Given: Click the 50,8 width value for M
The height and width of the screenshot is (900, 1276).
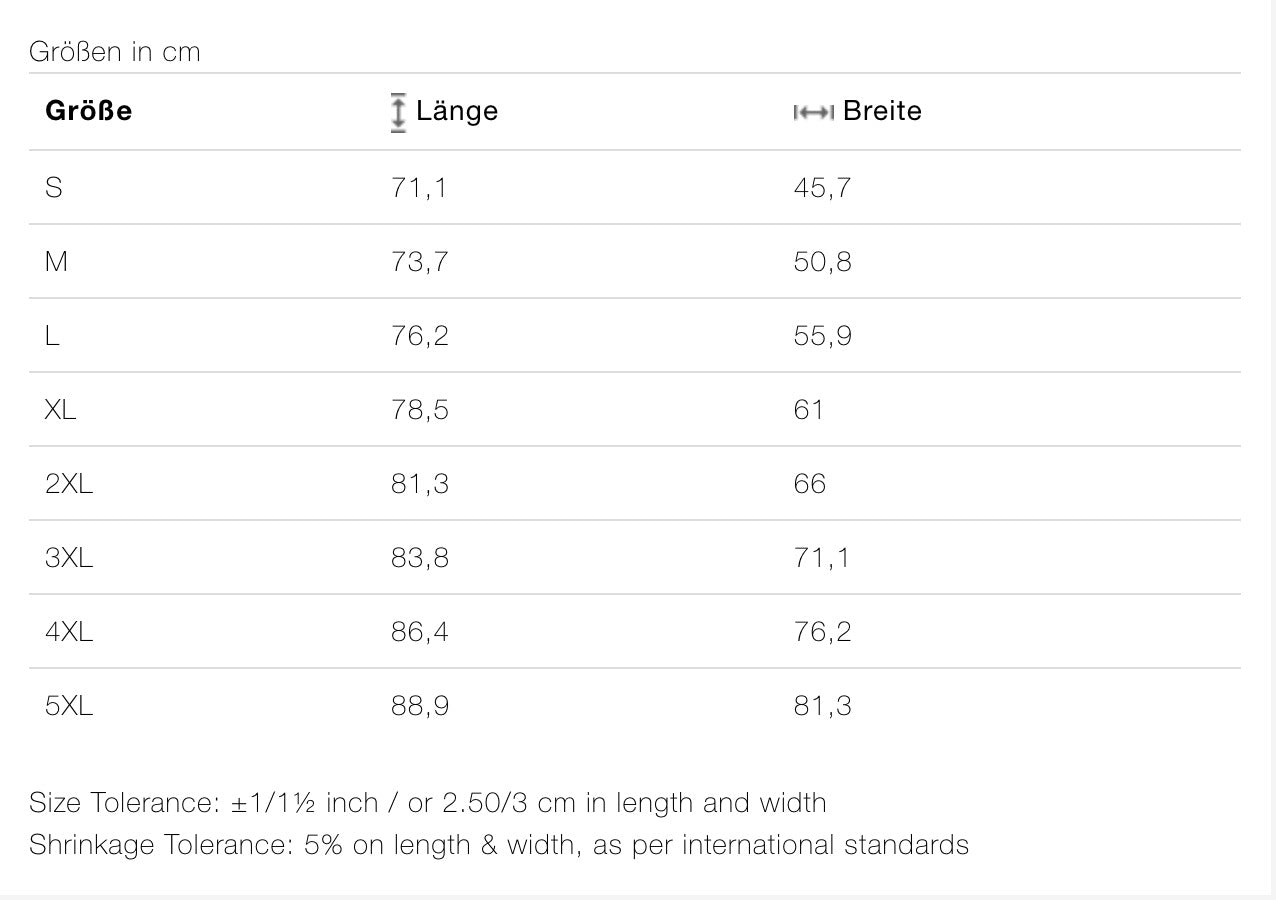Looking at the screenshot, I should (x=822, y=261).
